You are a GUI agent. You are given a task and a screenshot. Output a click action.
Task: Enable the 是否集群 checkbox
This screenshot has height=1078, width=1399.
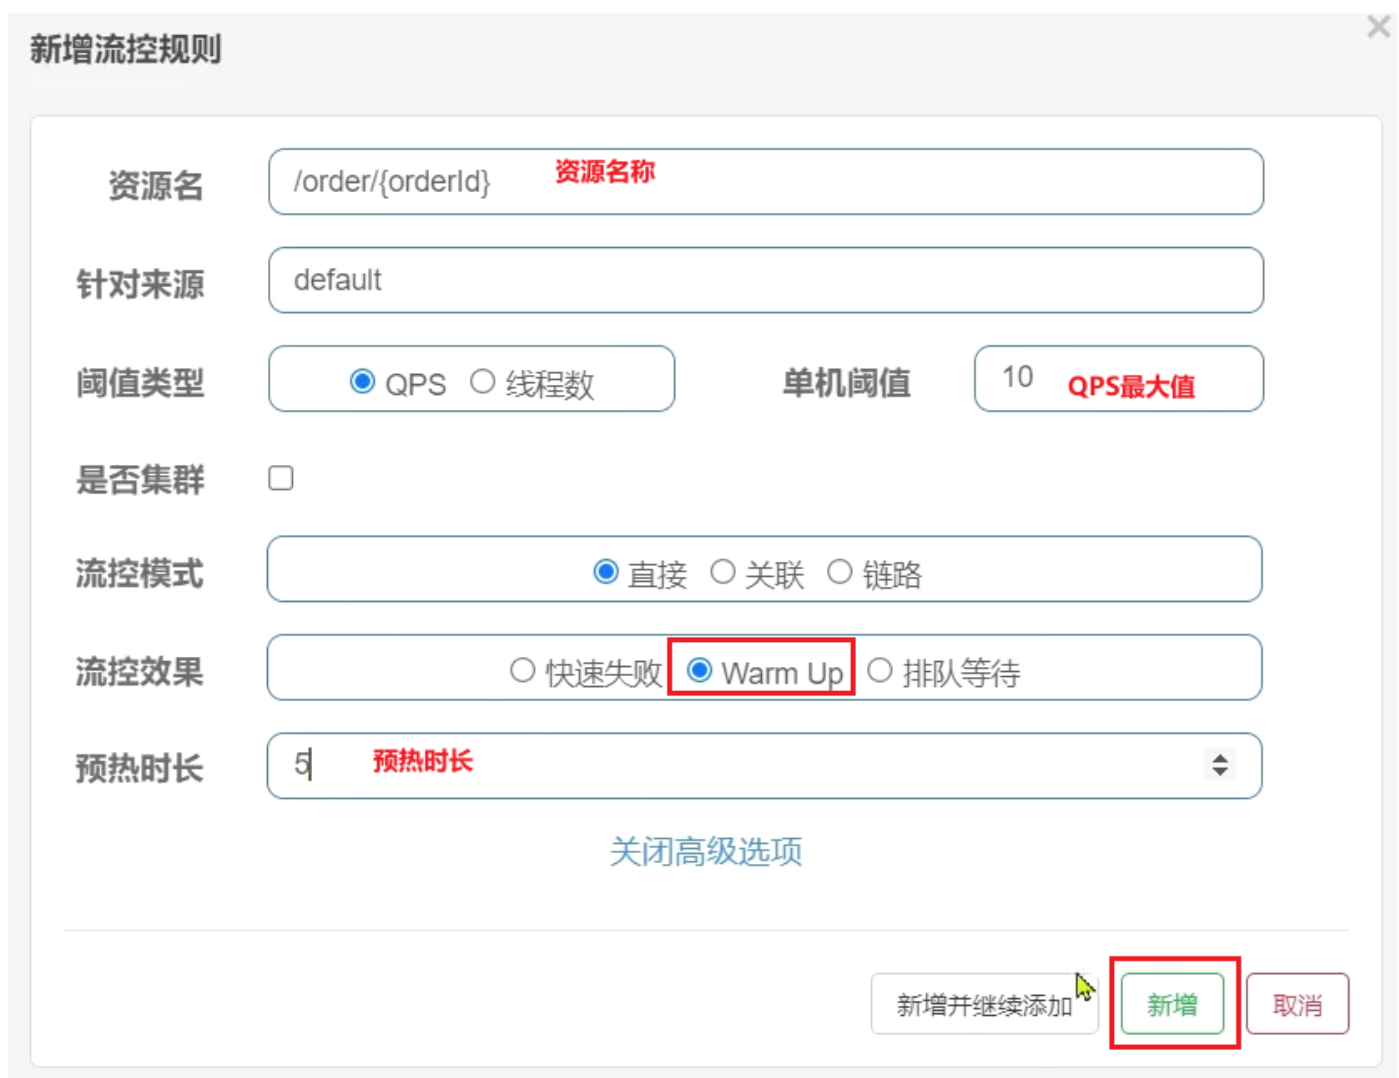click(281, 478)
